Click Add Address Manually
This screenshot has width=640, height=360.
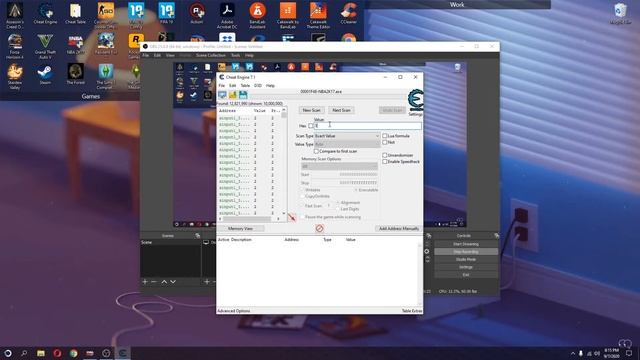pyautogui.click(x=399, y=229)
